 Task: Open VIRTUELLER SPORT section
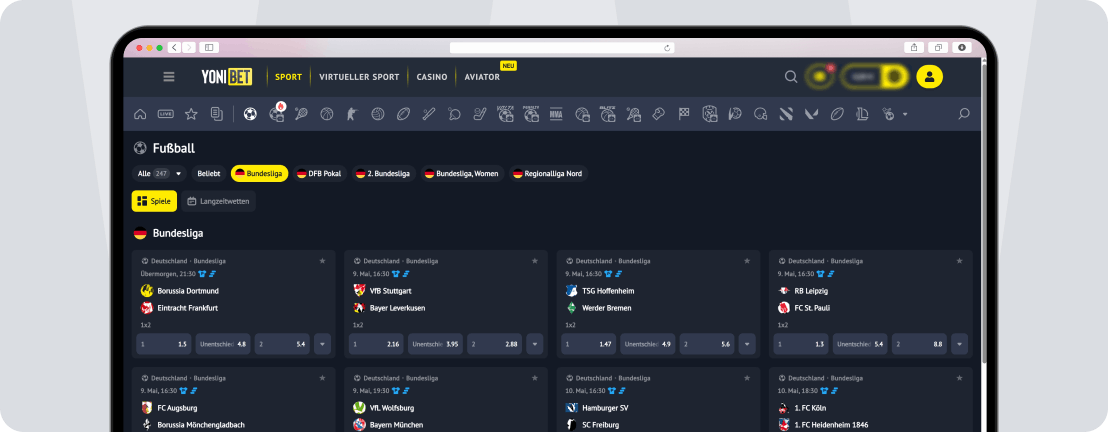point(359,77)
